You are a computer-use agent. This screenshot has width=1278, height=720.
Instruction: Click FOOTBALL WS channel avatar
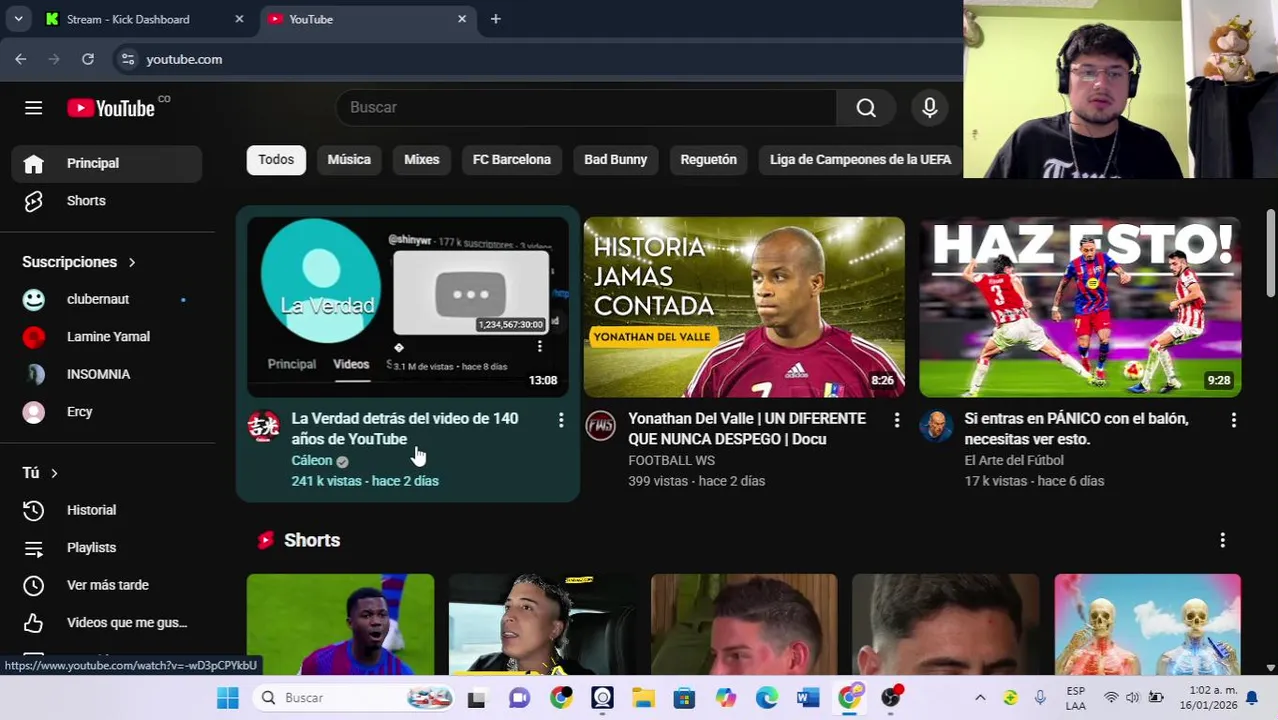pos(600,426)
